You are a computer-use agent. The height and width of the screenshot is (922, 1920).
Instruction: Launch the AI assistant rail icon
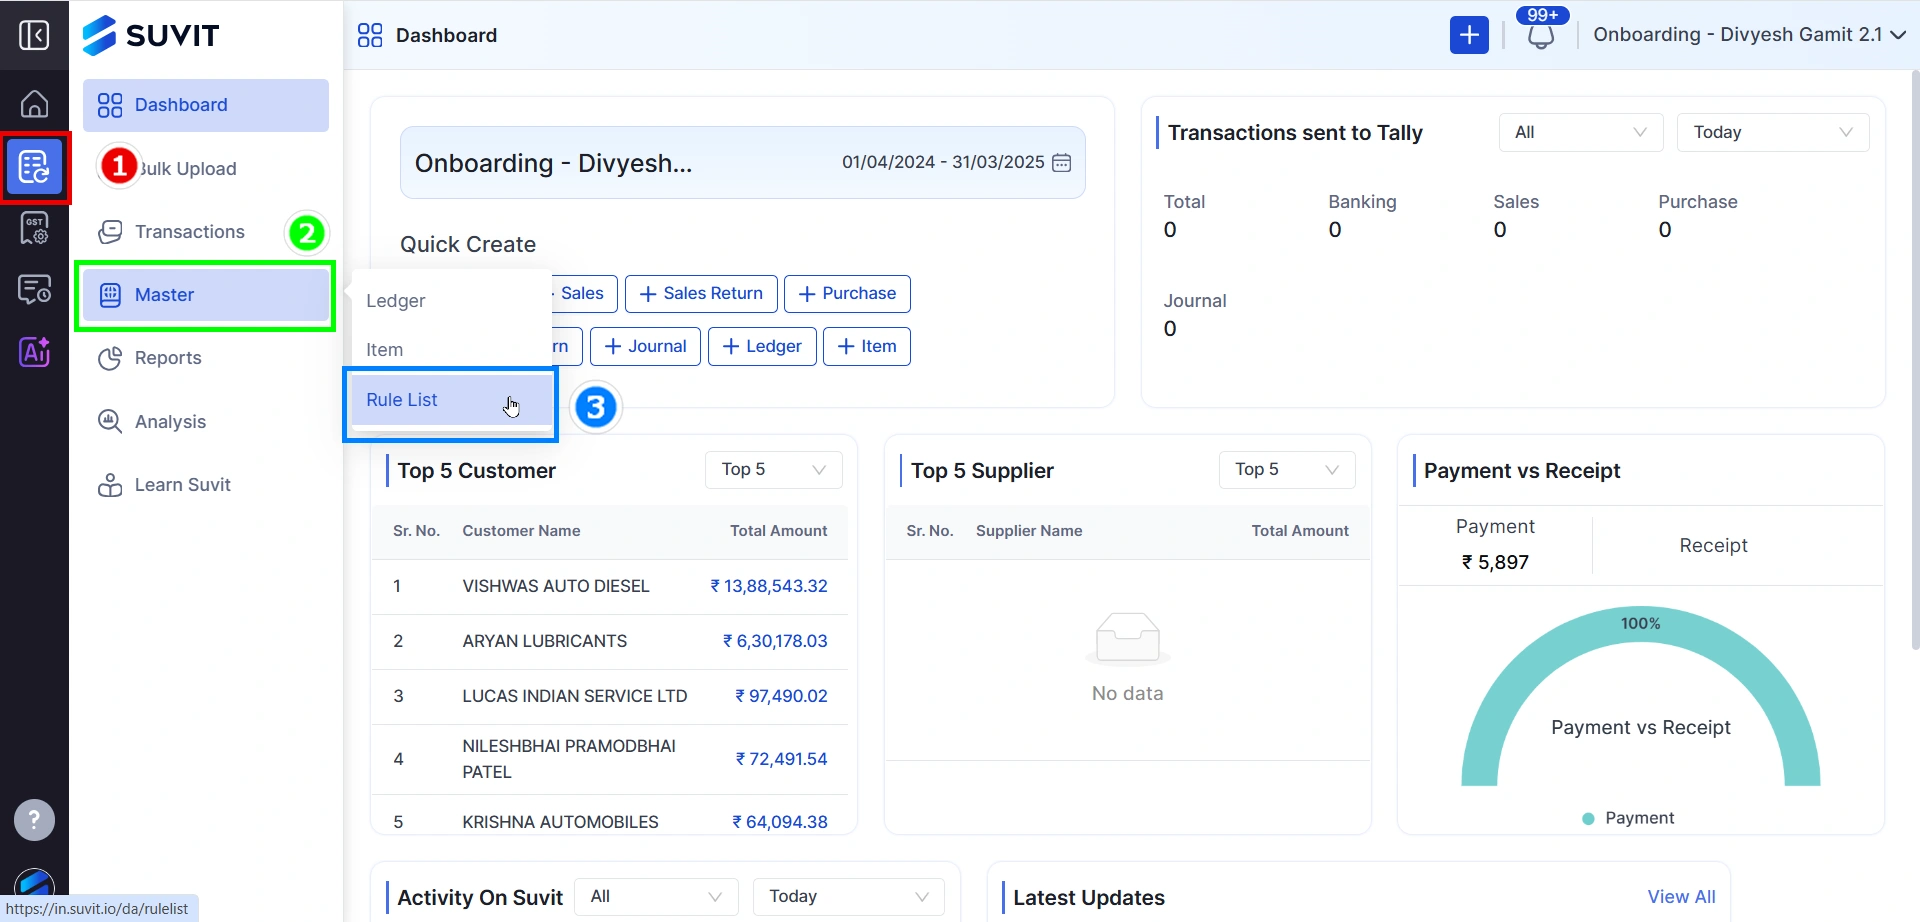34,352
